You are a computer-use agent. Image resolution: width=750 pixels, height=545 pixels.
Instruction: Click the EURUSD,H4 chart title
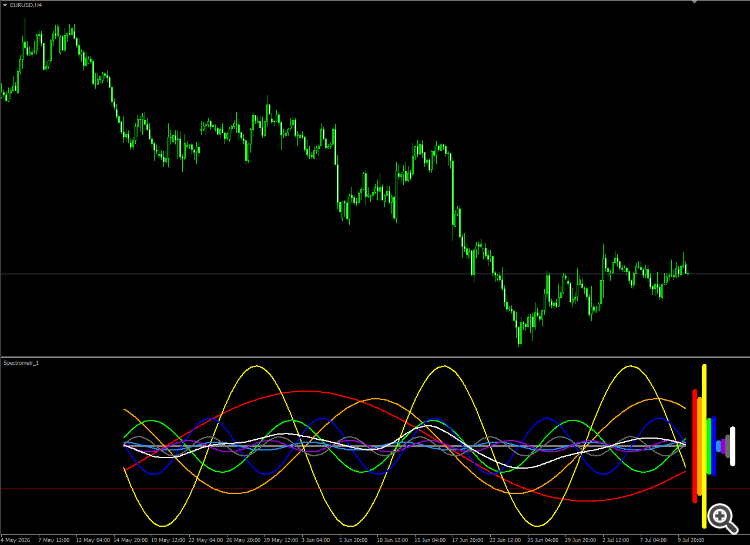coord(26,5)
